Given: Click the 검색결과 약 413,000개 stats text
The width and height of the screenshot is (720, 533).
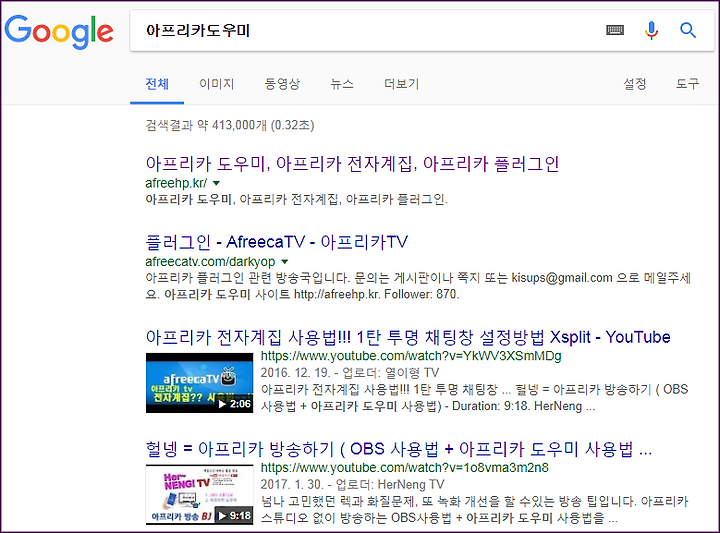Looking at the screenshot, I should 230,125.
